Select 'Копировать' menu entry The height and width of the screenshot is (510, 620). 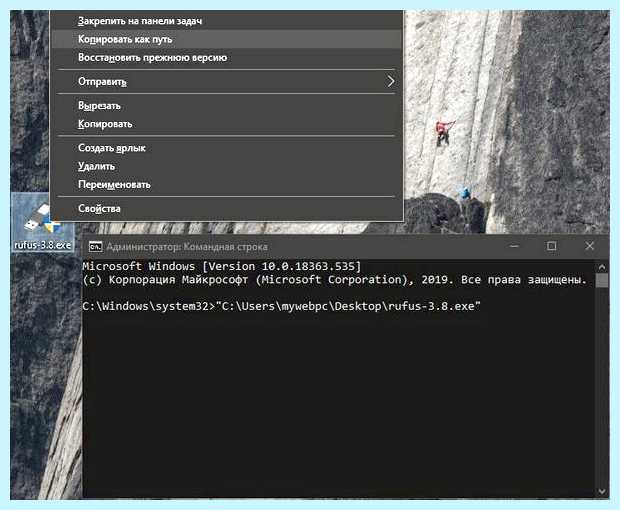click(x=227, y=124)
